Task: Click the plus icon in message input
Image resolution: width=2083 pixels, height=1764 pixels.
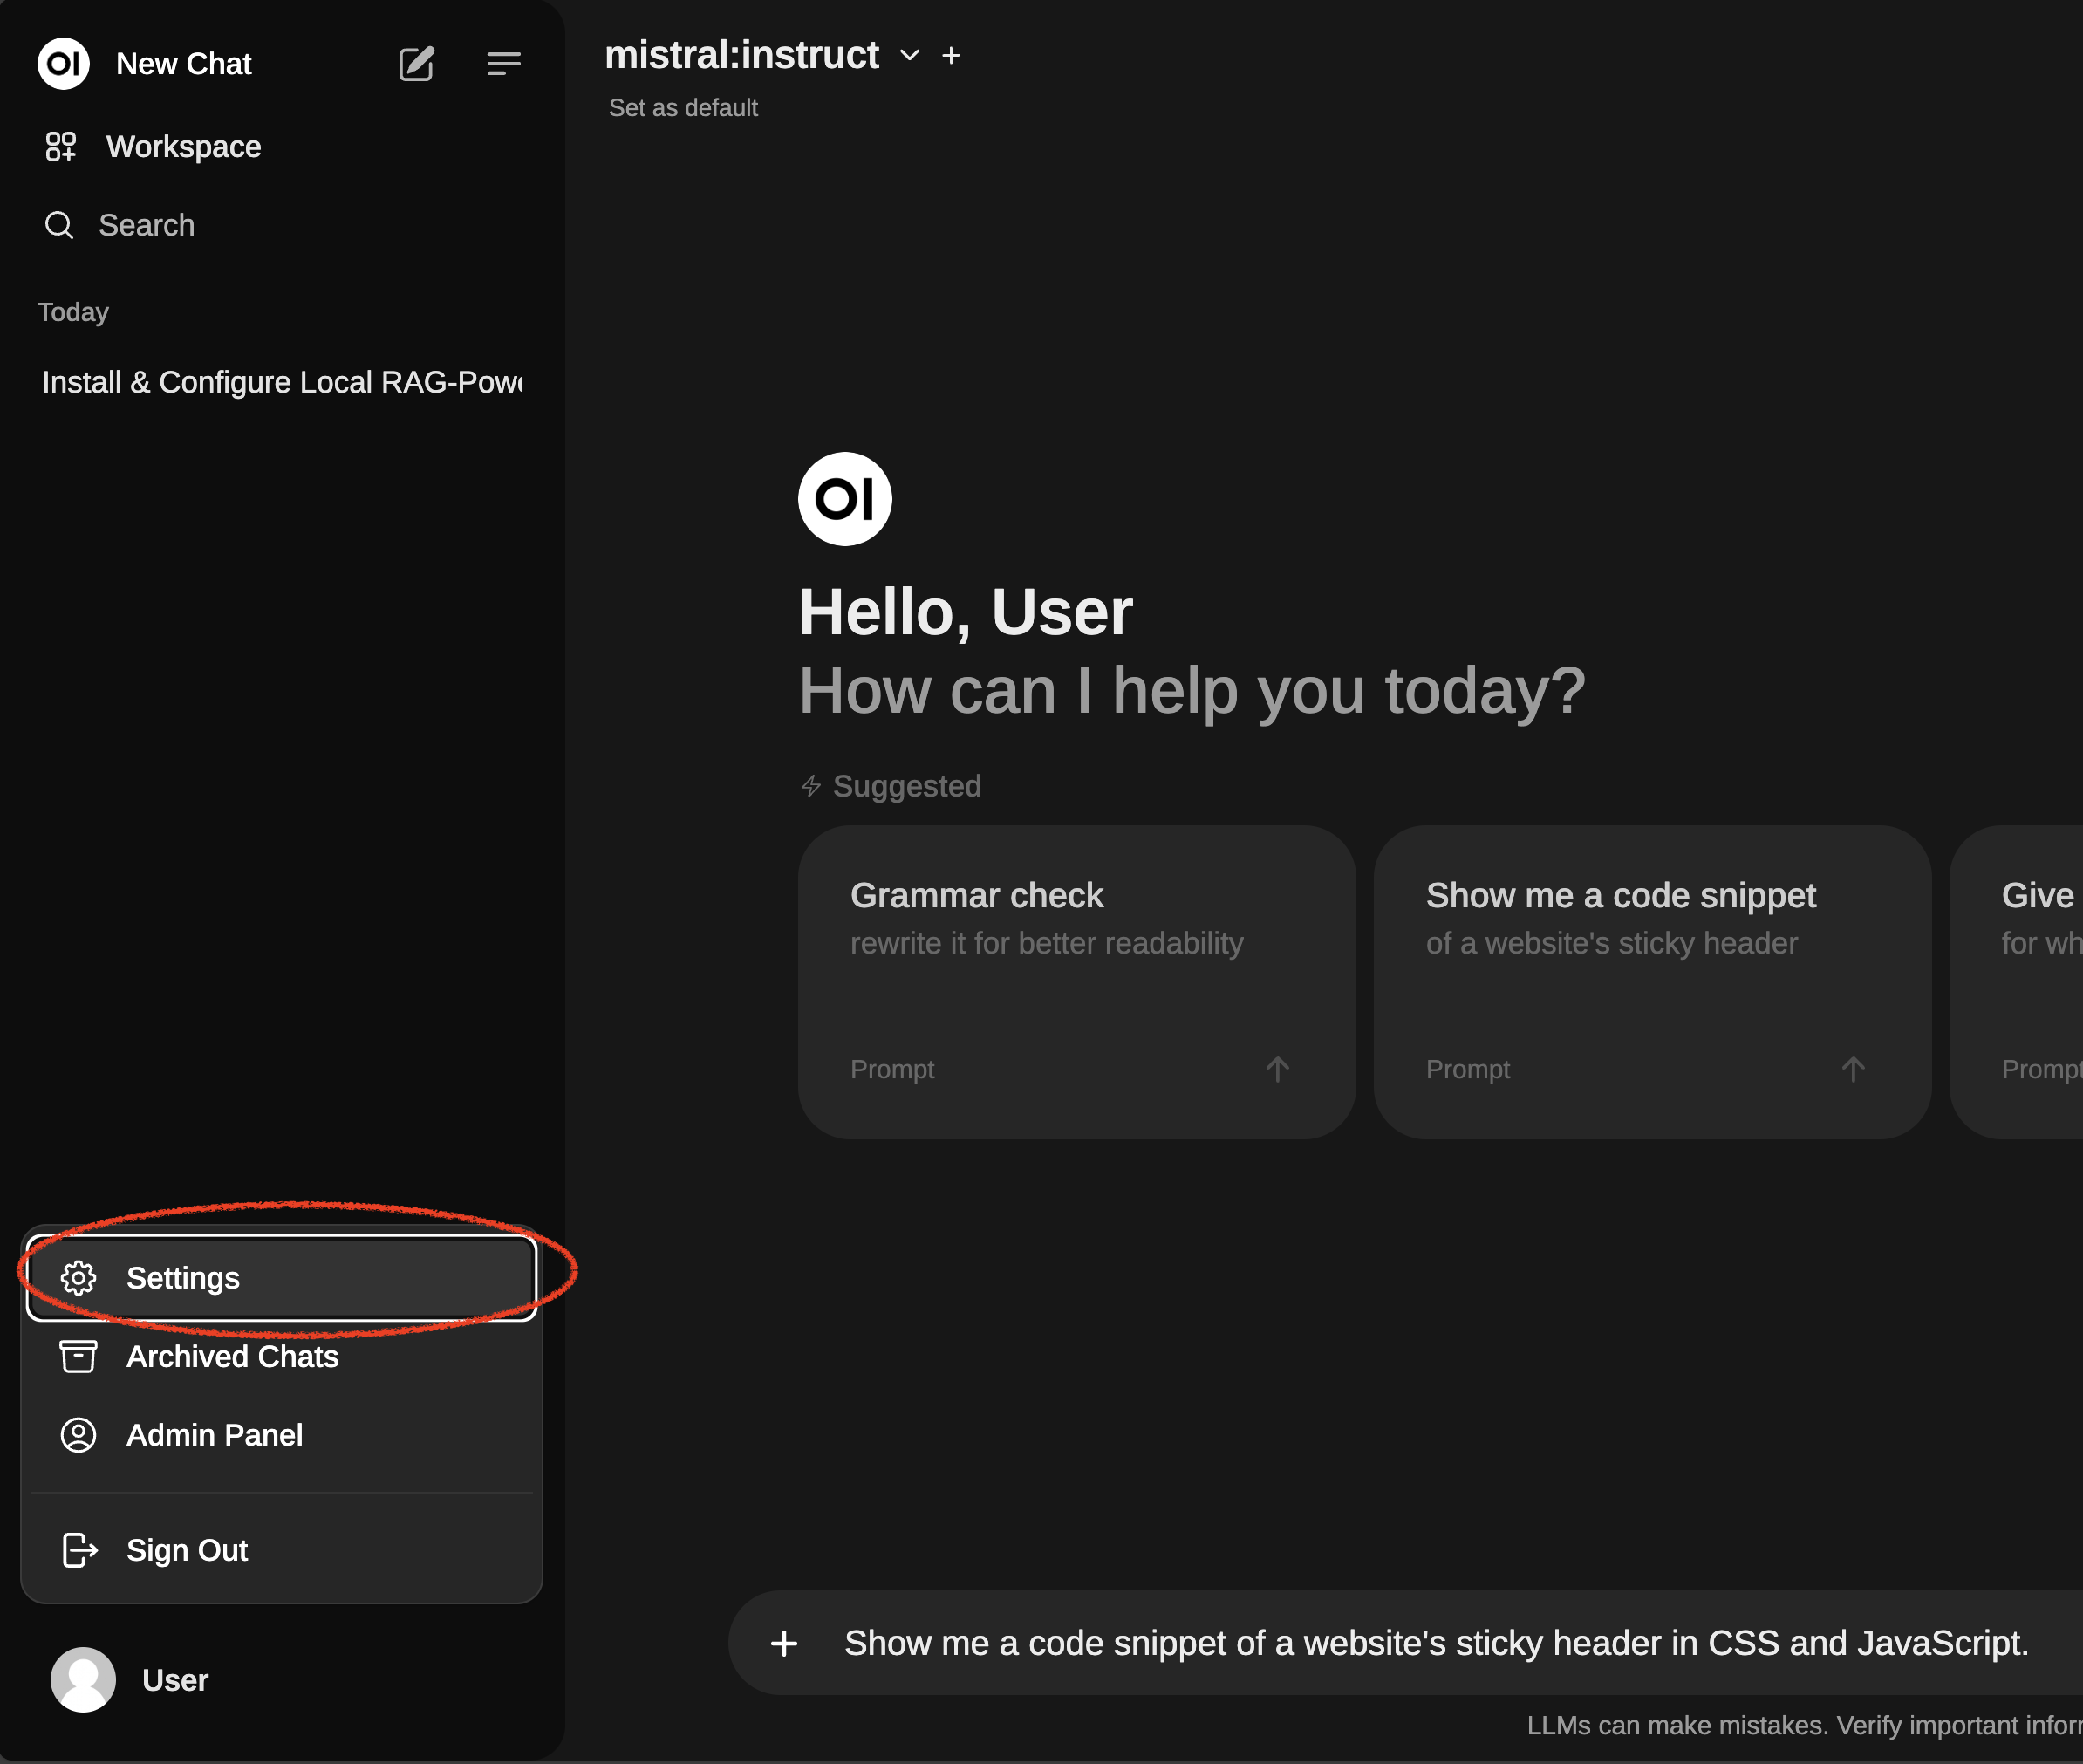Action: click(784, 1643)
